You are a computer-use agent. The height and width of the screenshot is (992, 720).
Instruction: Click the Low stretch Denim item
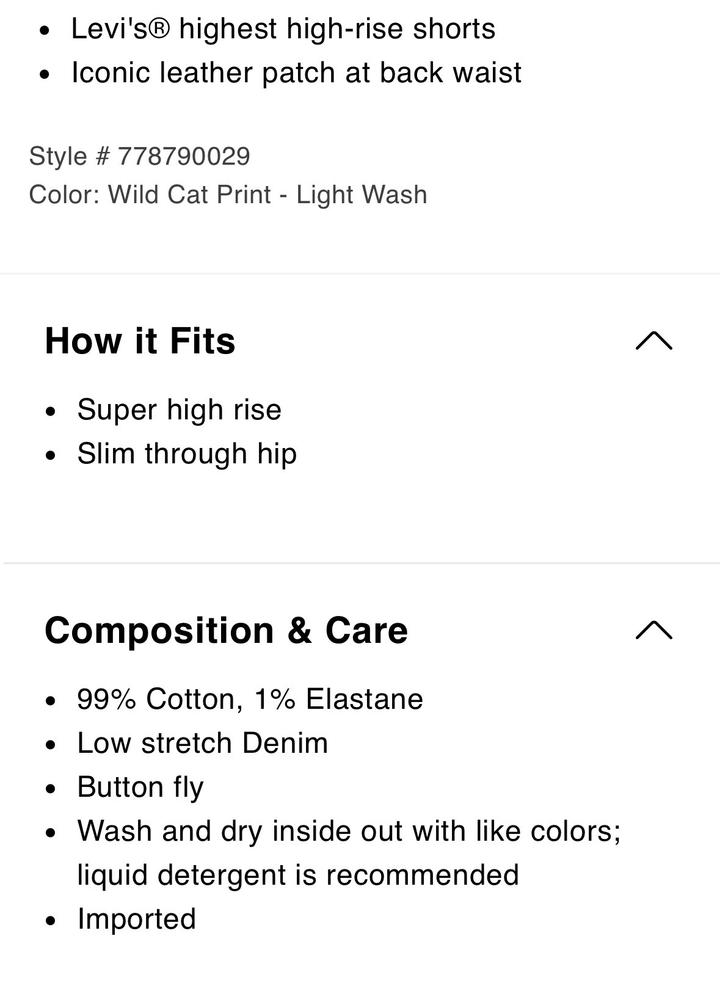coord(202,743)
